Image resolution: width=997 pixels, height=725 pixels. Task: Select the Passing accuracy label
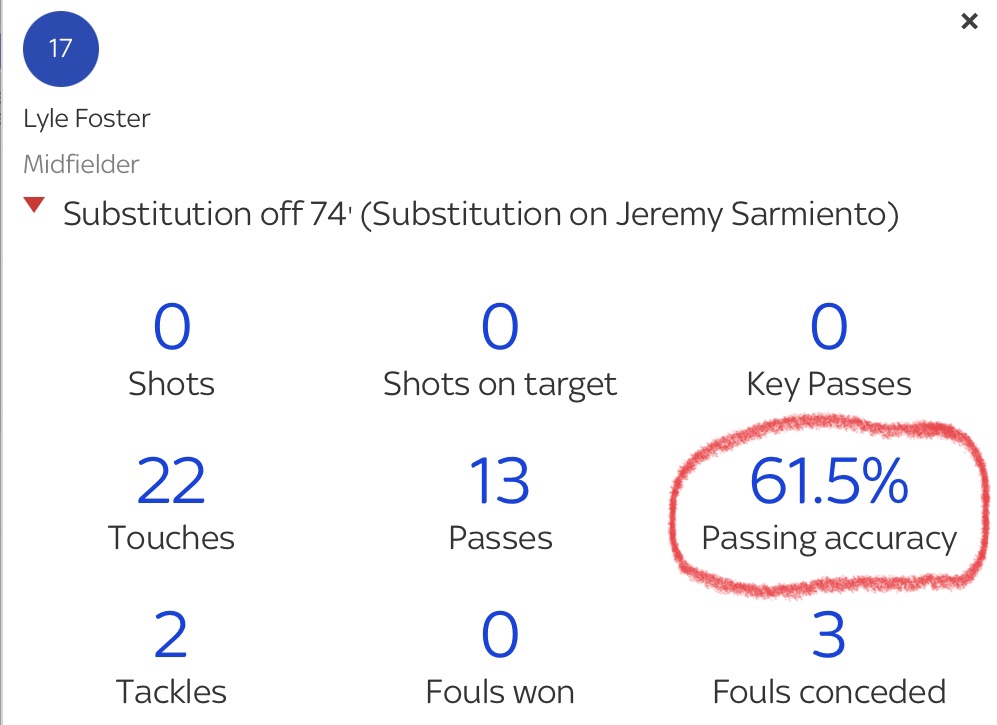829,538
